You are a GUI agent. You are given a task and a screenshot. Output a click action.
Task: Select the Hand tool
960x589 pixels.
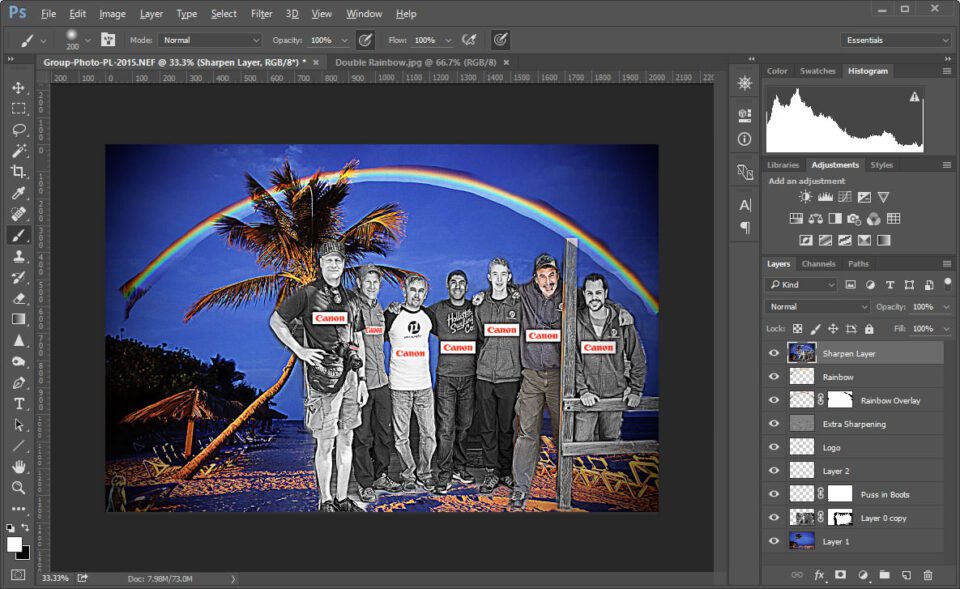pos(18,467)
